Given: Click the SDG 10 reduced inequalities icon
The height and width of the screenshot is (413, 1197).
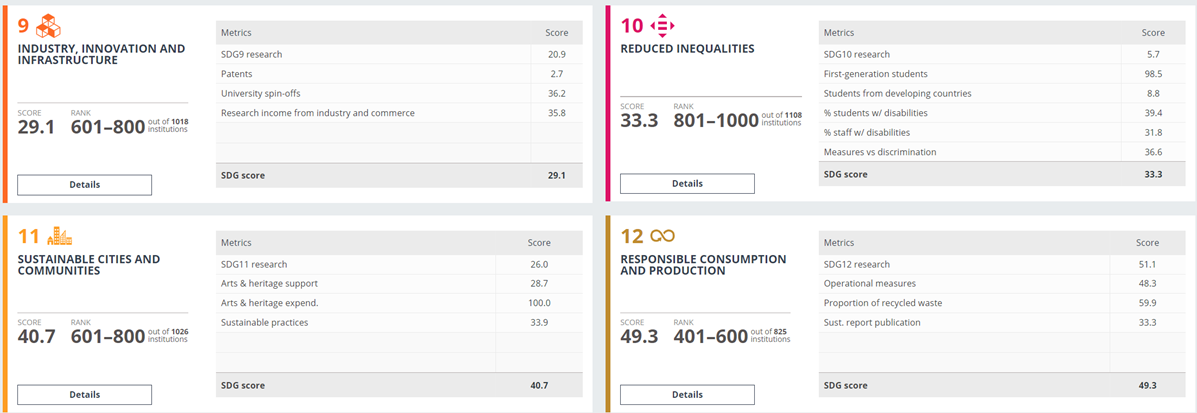Looking at the screenshot, I should point(663,25).
